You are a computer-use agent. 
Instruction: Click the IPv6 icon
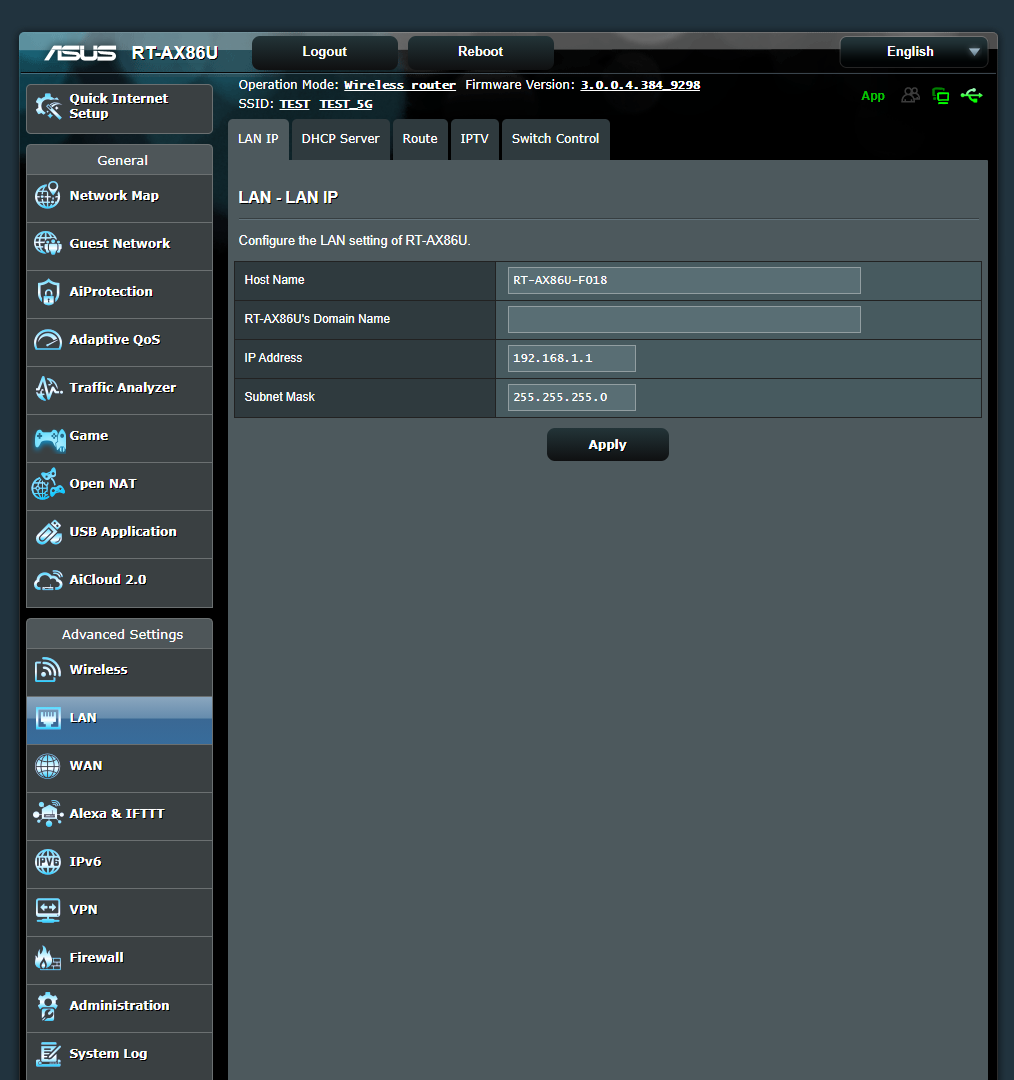tap(48, 862)
